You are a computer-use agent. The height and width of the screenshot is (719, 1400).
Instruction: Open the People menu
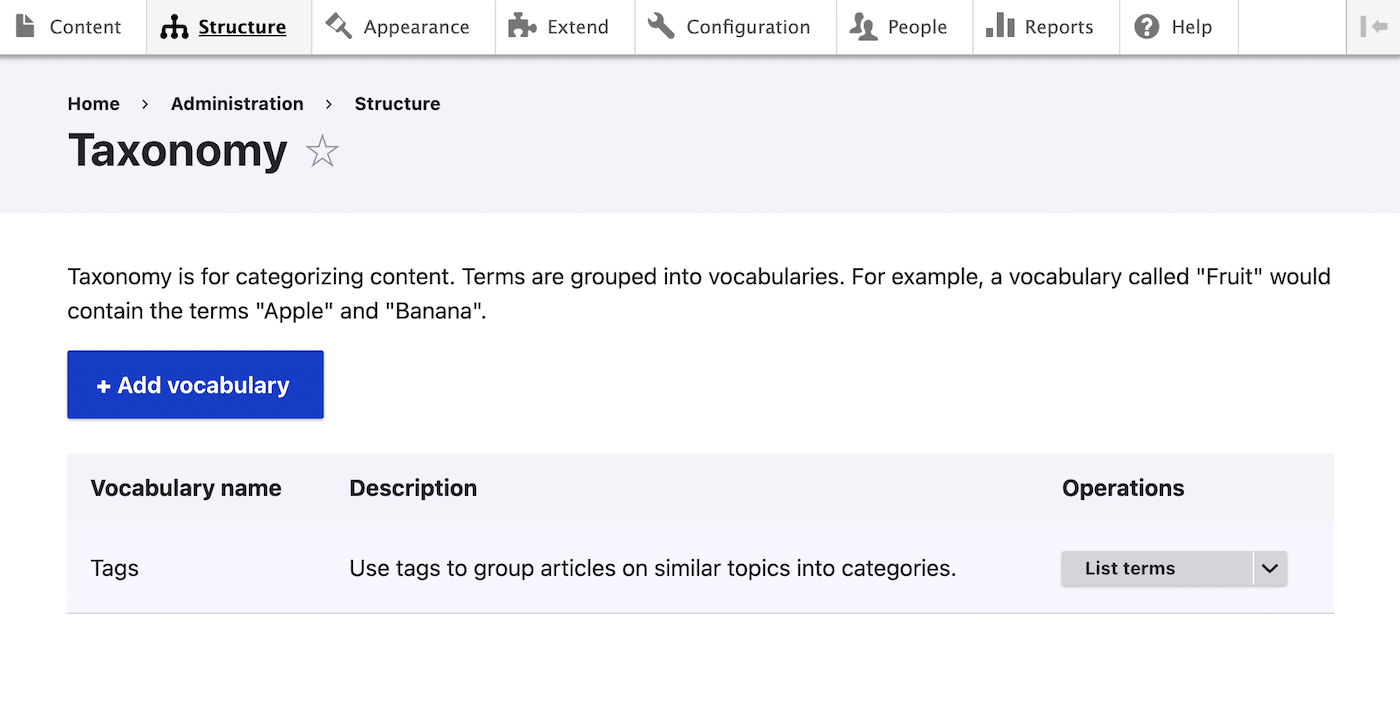[903, 27]
